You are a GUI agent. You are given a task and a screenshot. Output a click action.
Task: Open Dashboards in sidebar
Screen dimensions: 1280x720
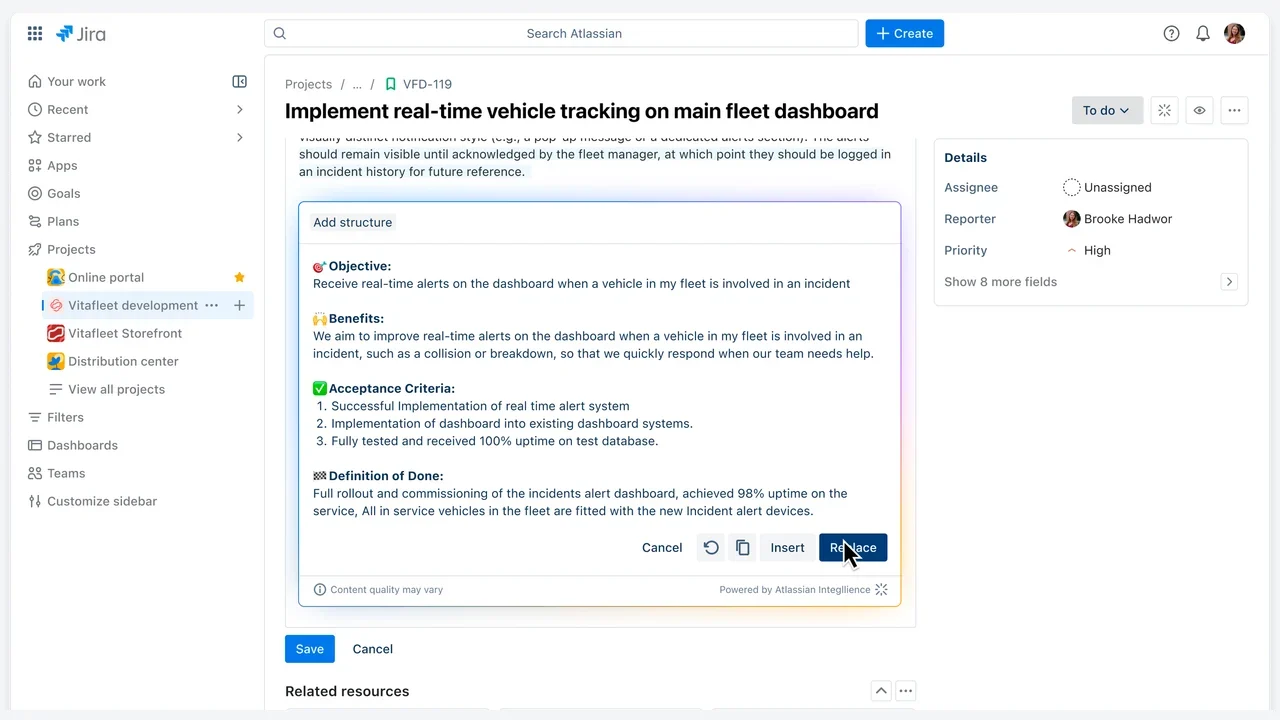coord(82,445)
